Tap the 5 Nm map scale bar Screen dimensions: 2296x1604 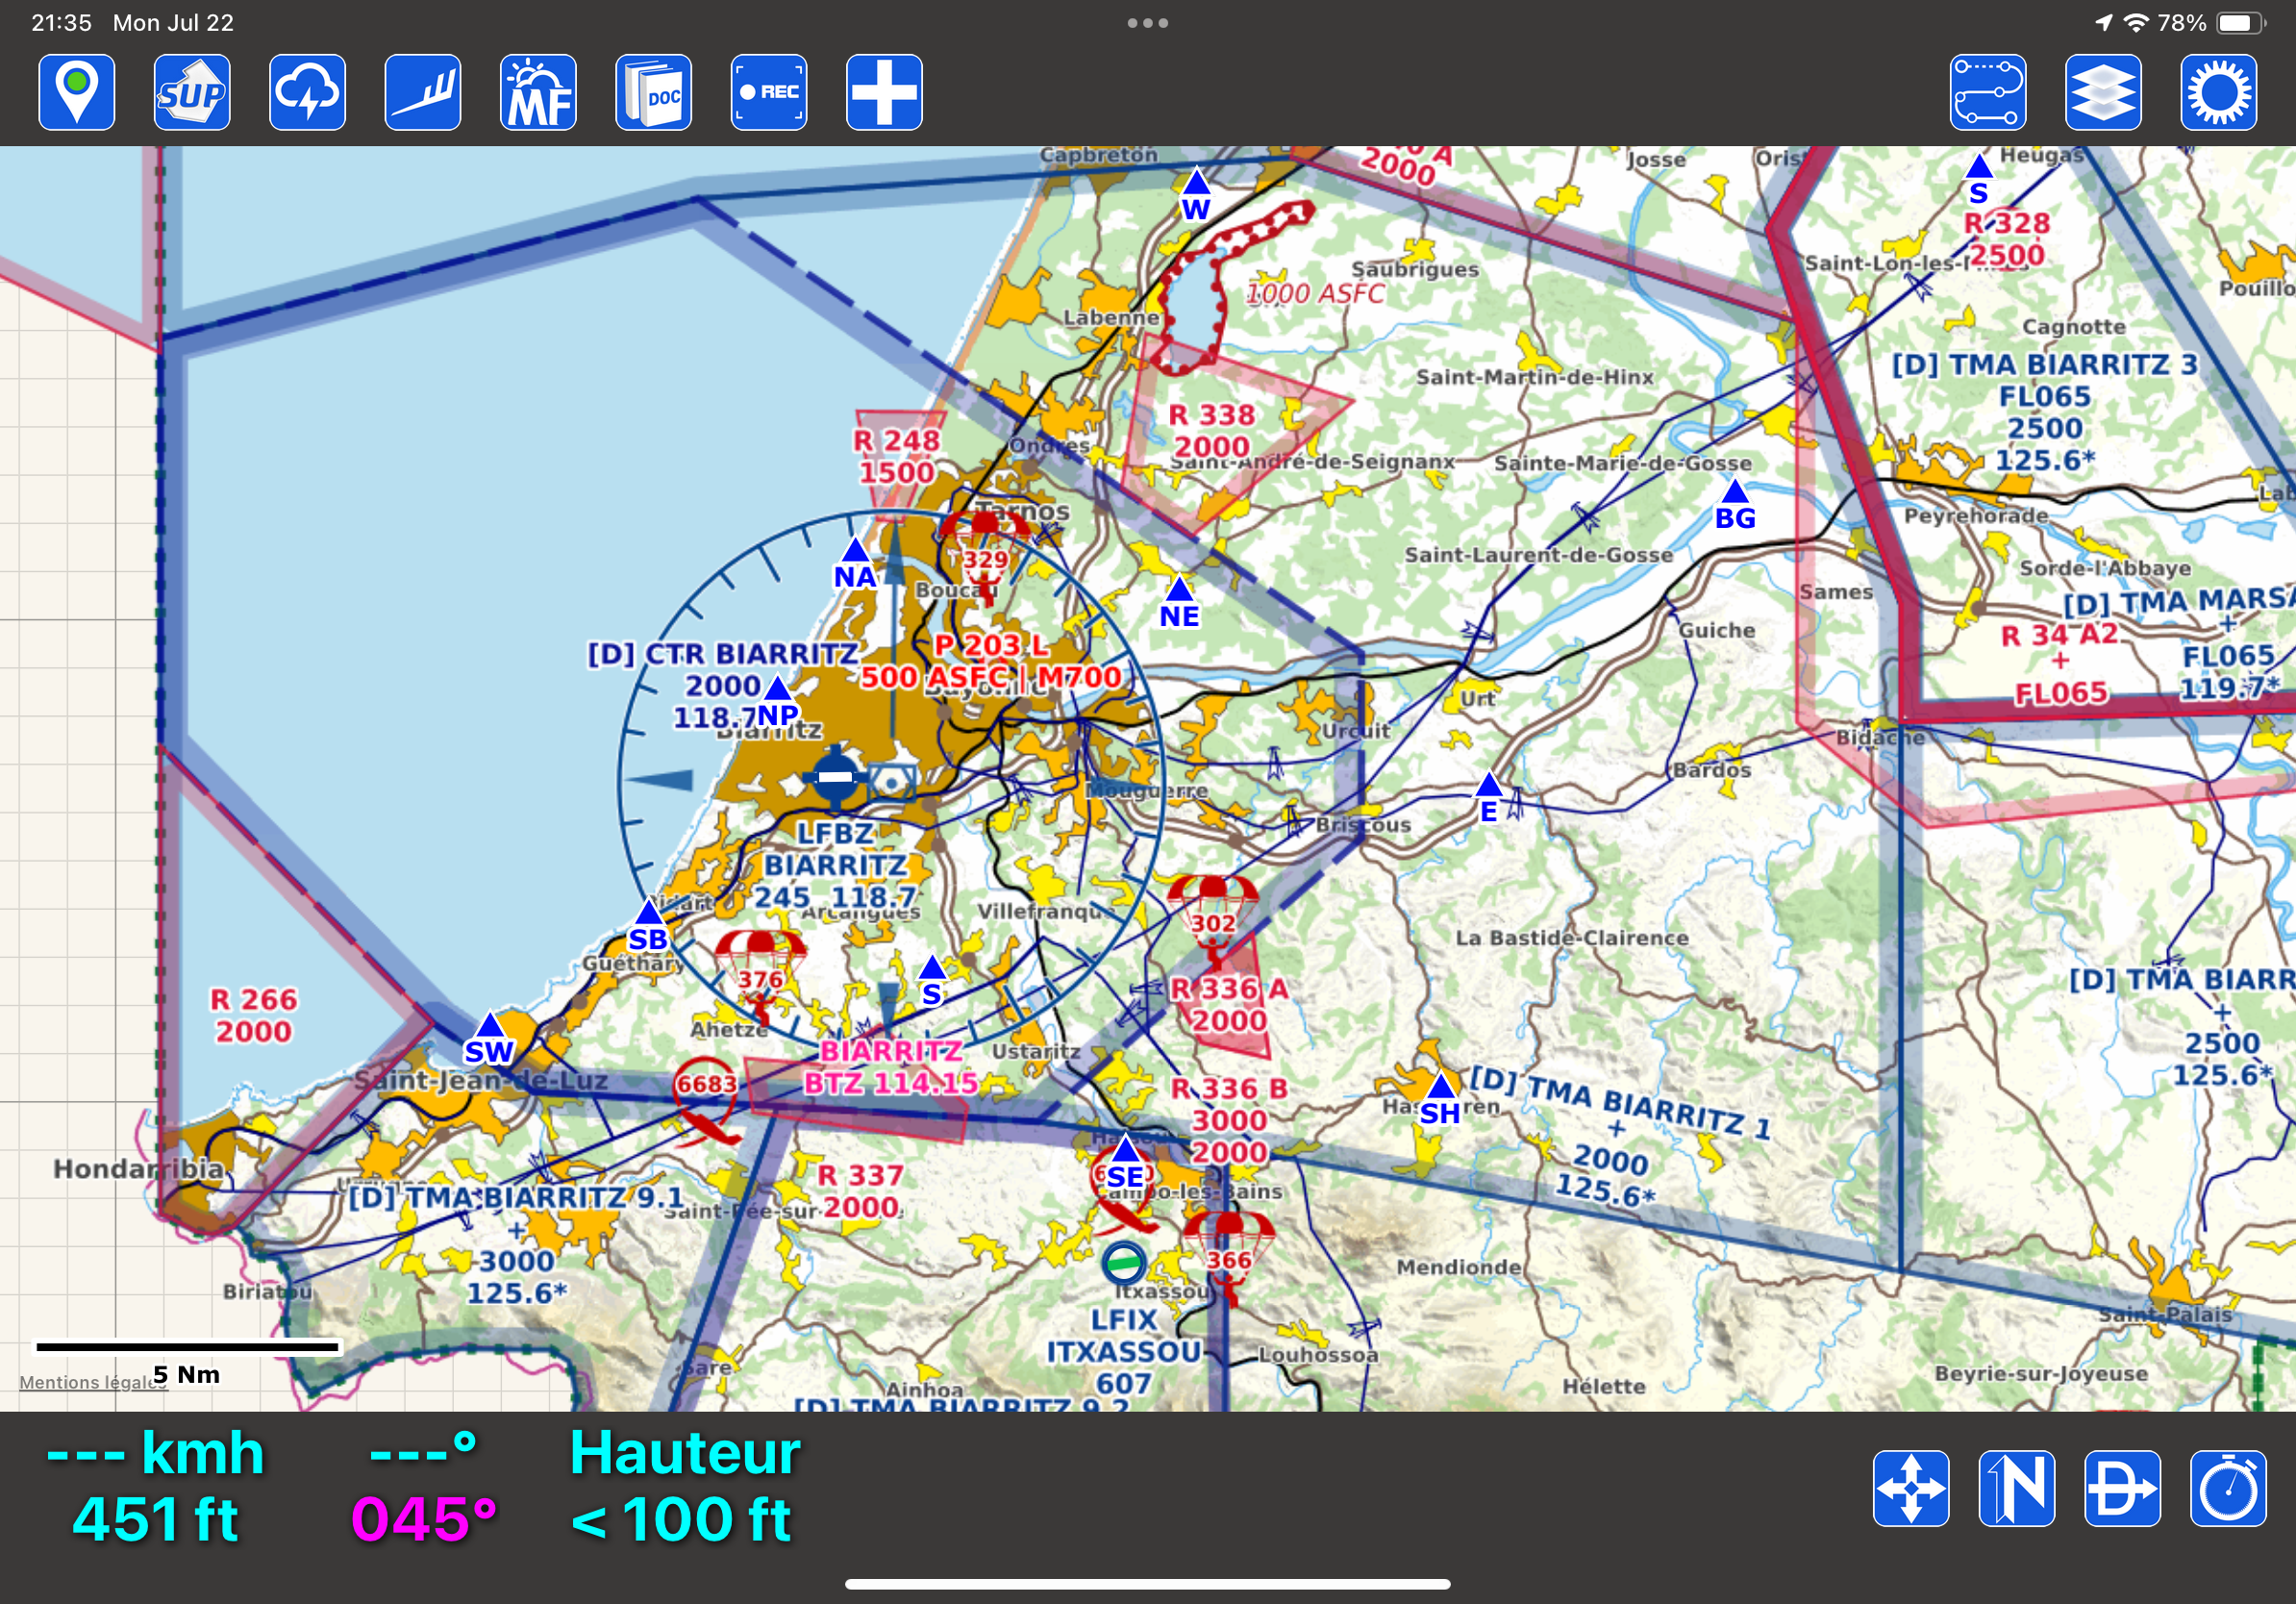coord(187,1347)
